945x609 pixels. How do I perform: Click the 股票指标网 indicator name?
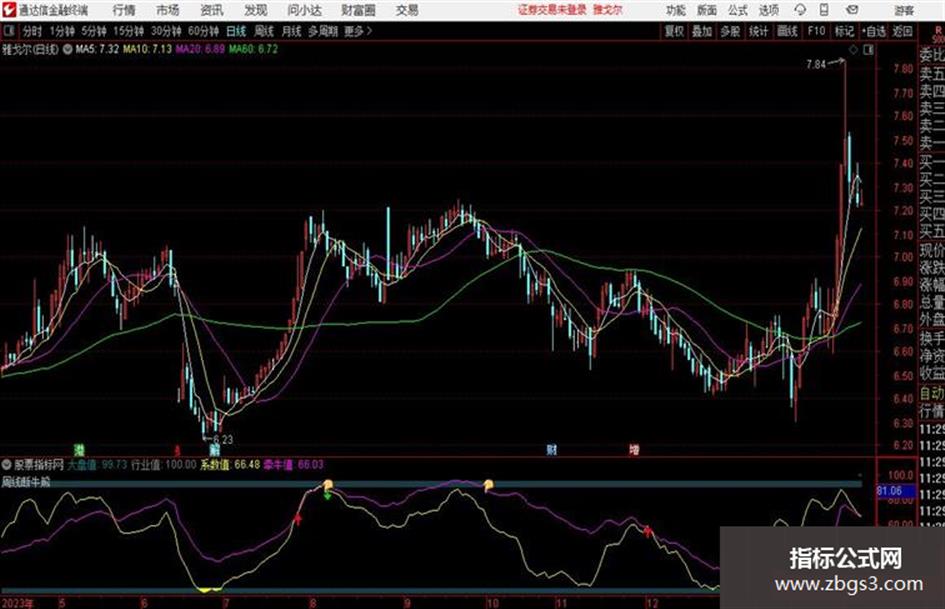(x=39, y=465)
